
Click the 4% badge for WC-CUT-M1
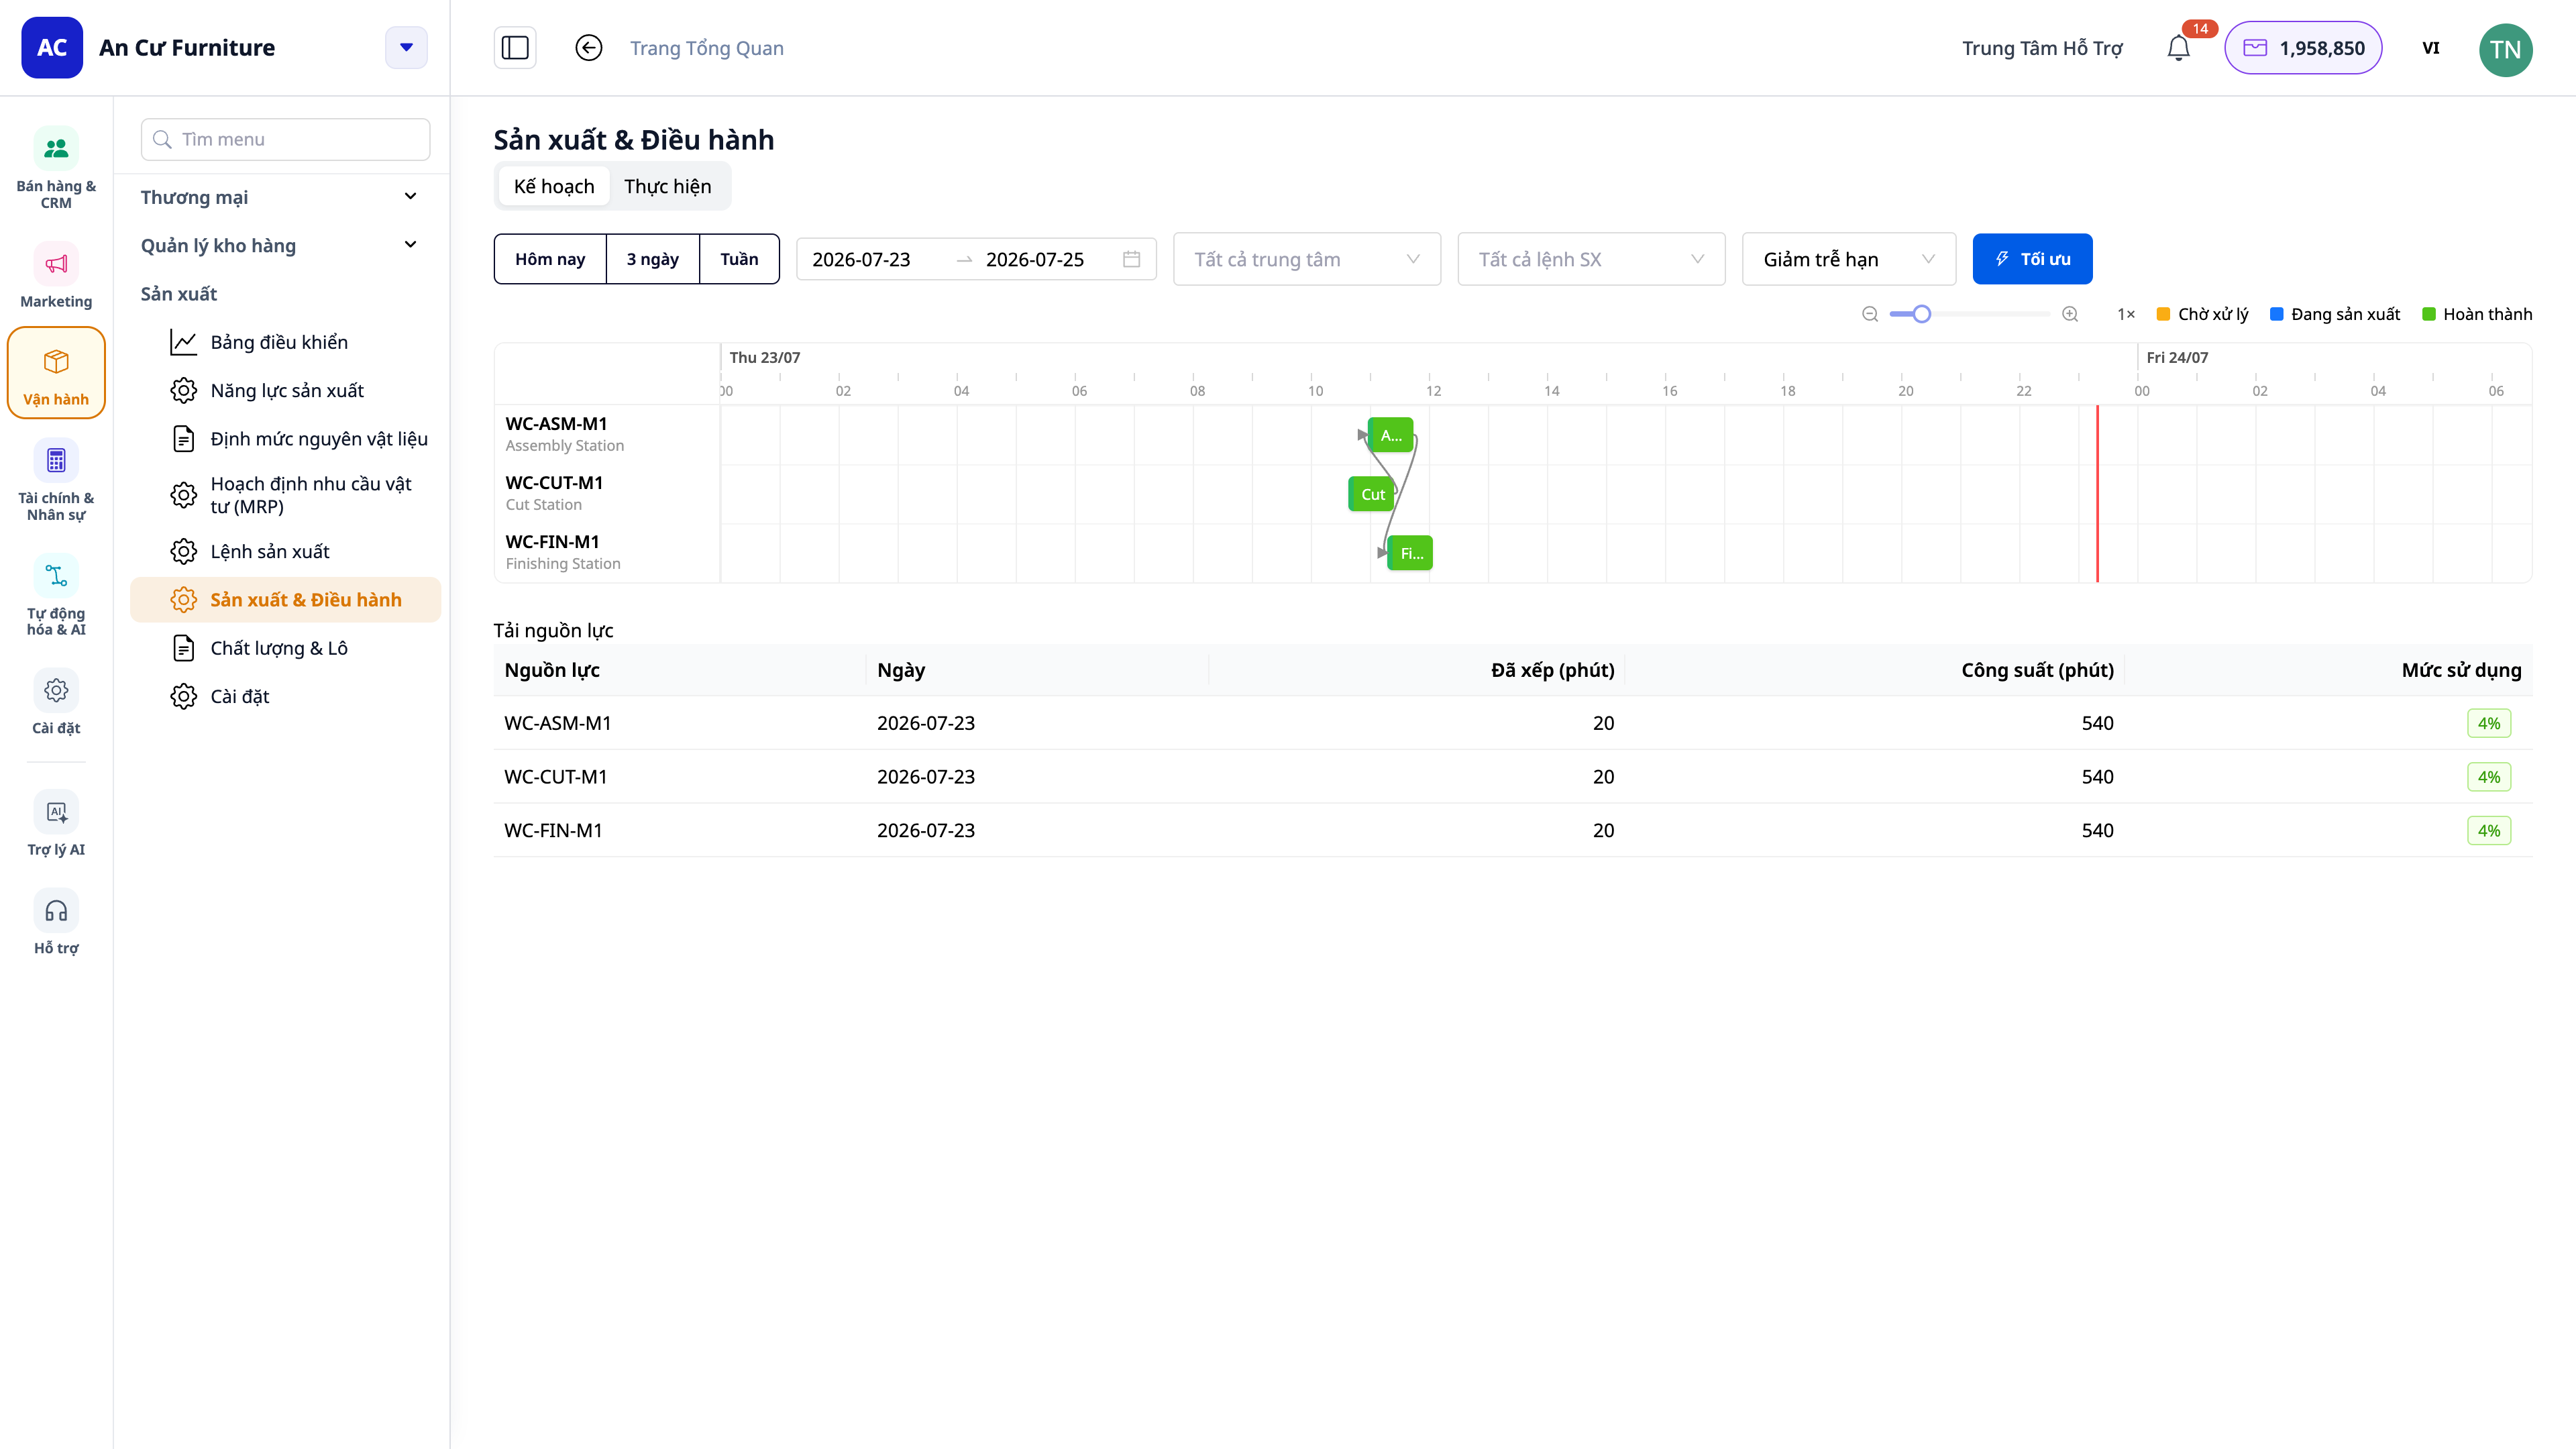(x=2489, y=777)
